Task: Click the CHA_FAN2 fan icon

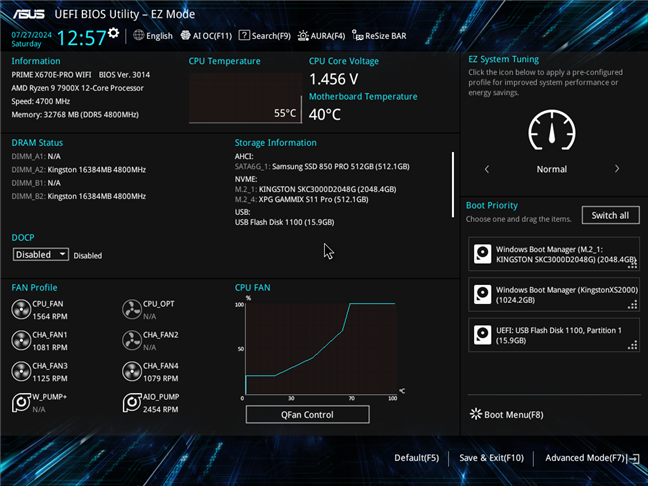Action: pos(132,341)
